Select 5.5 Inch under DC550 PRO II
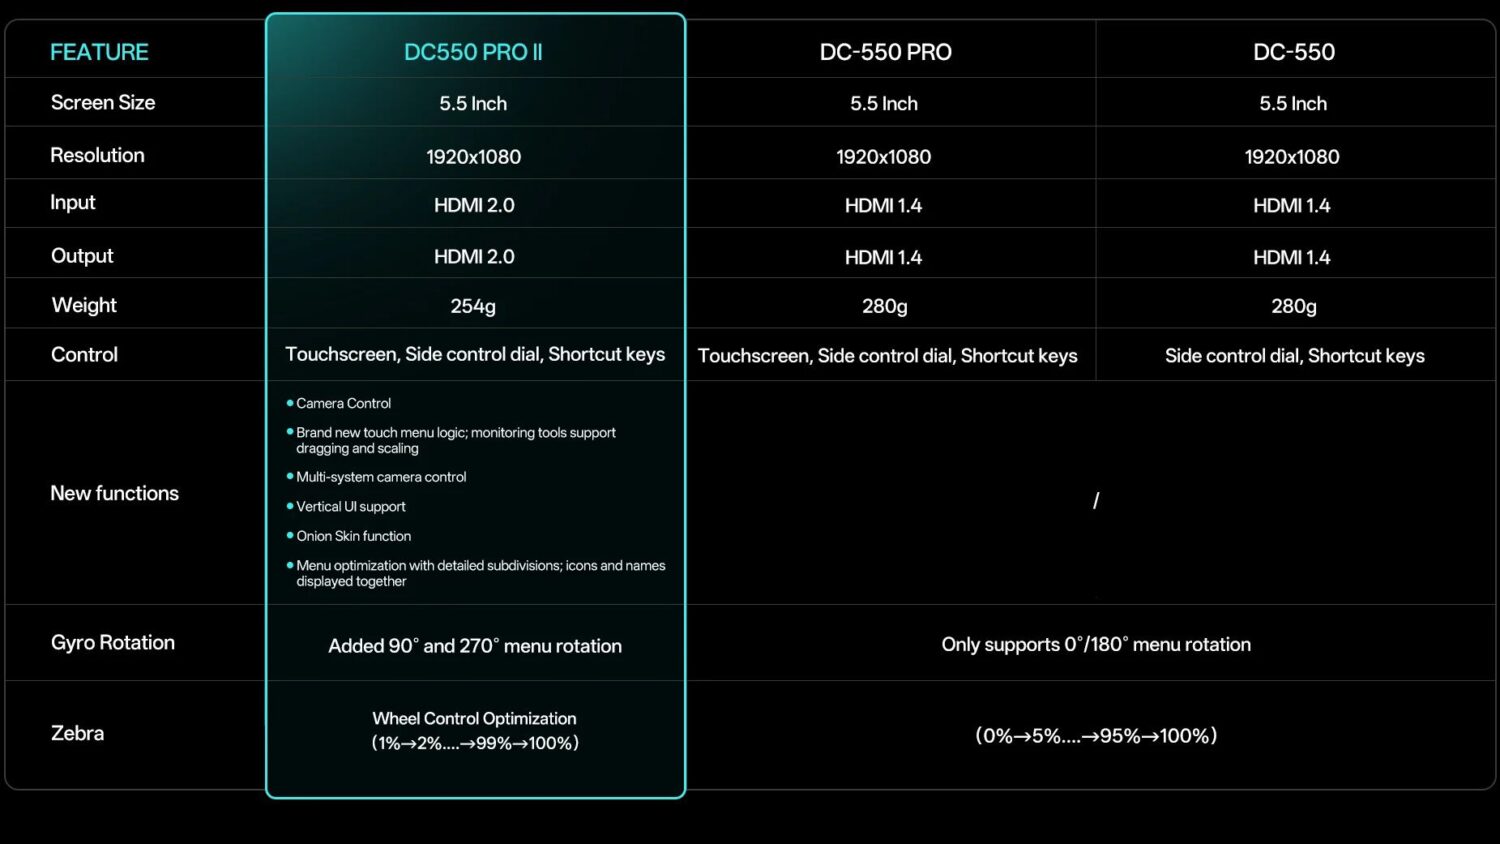1500x844 pixels. click(473, 104)
